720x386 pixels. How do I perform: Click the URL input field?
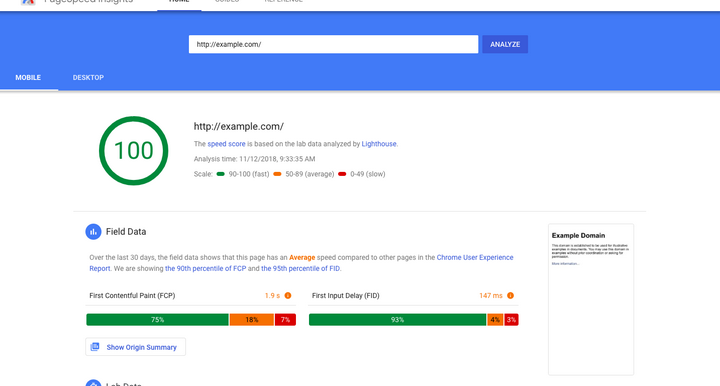(x=333, y=45)
